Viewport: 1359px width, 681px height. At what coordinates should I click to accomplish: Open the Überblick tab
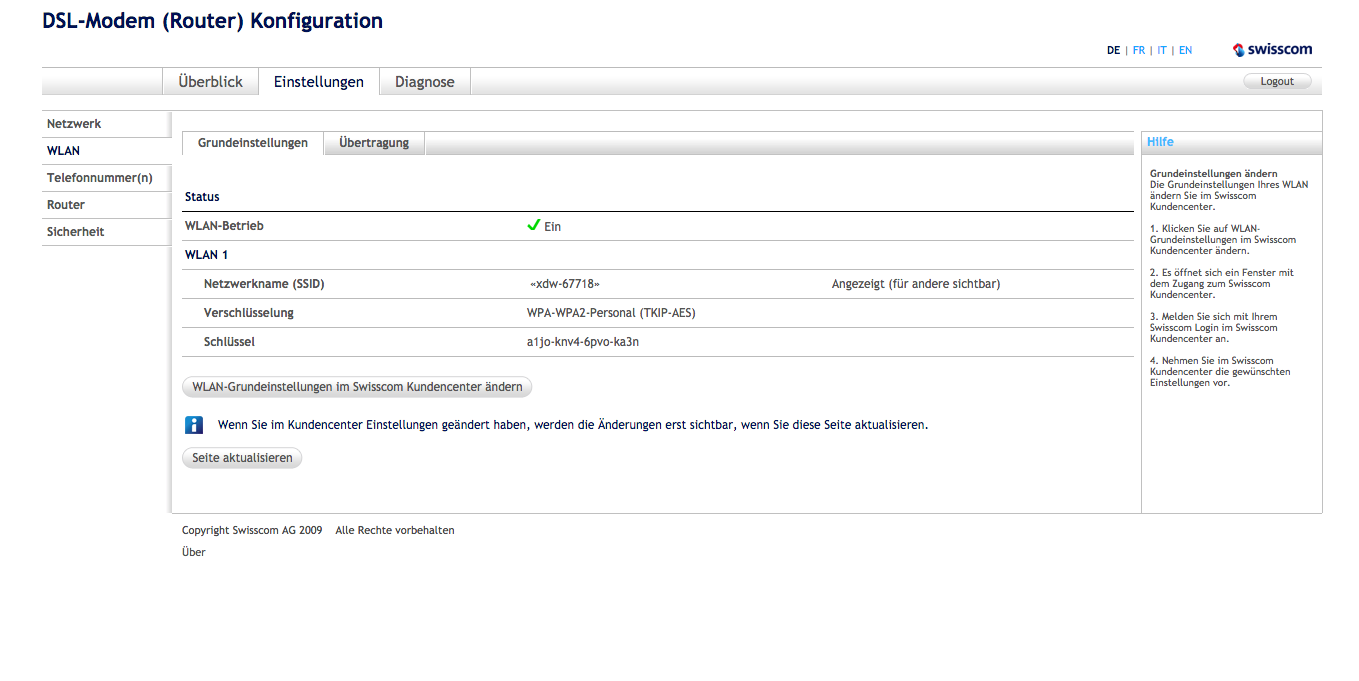pyautogui.click(x=210, y=82)
